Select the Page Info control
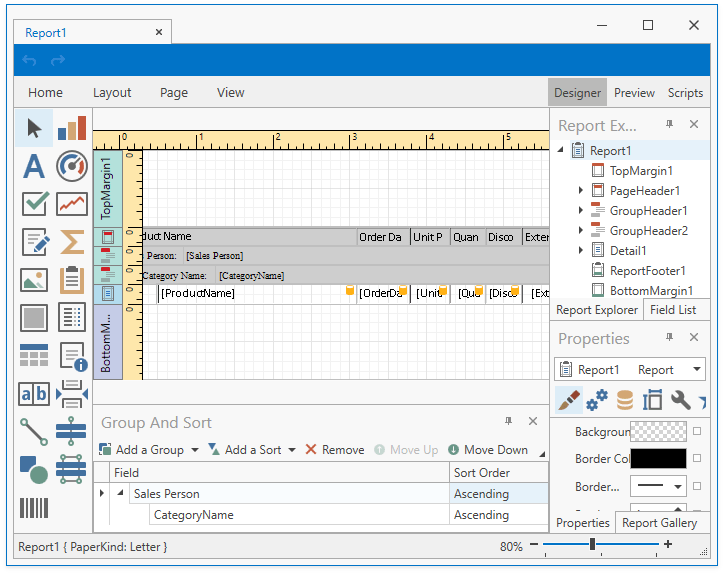724x574 pixels. [x=73, y=356]
